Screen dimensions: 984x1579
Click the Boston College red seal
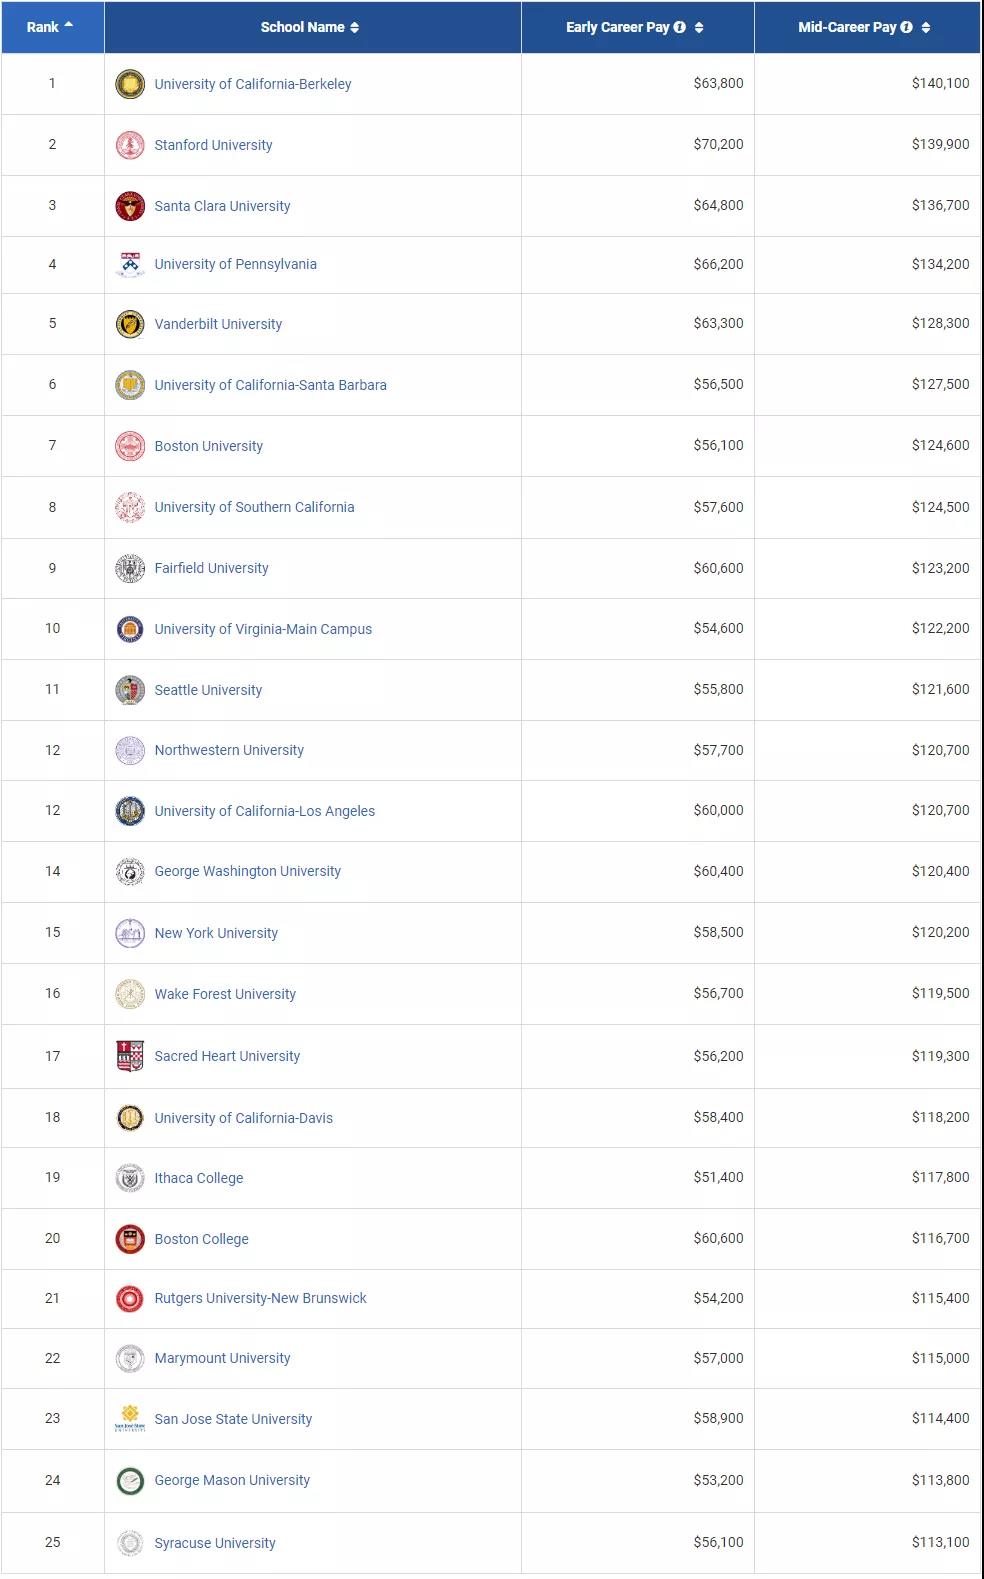[130, 1239]
